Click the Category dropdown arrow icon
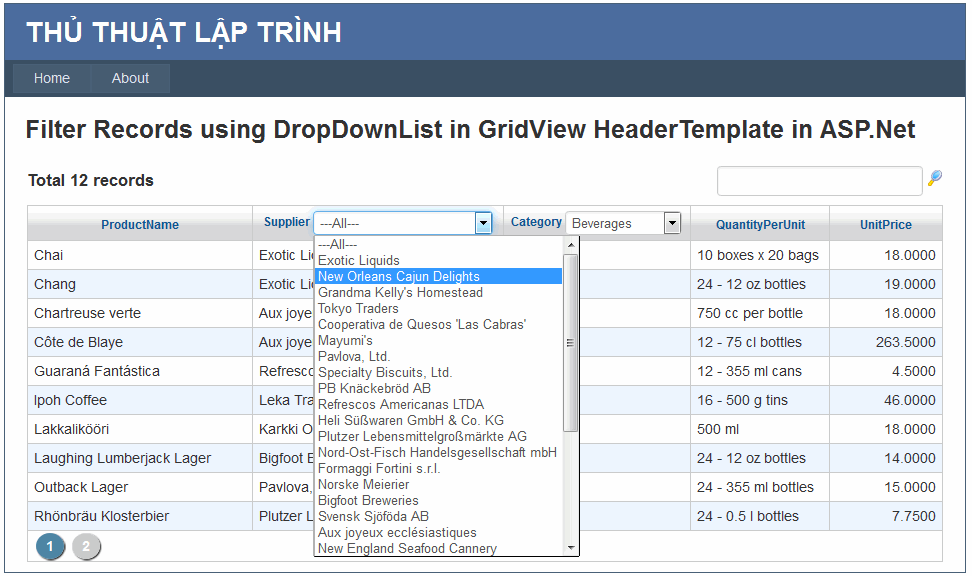Viewport: 972px width, 576px height. (671, 222)
